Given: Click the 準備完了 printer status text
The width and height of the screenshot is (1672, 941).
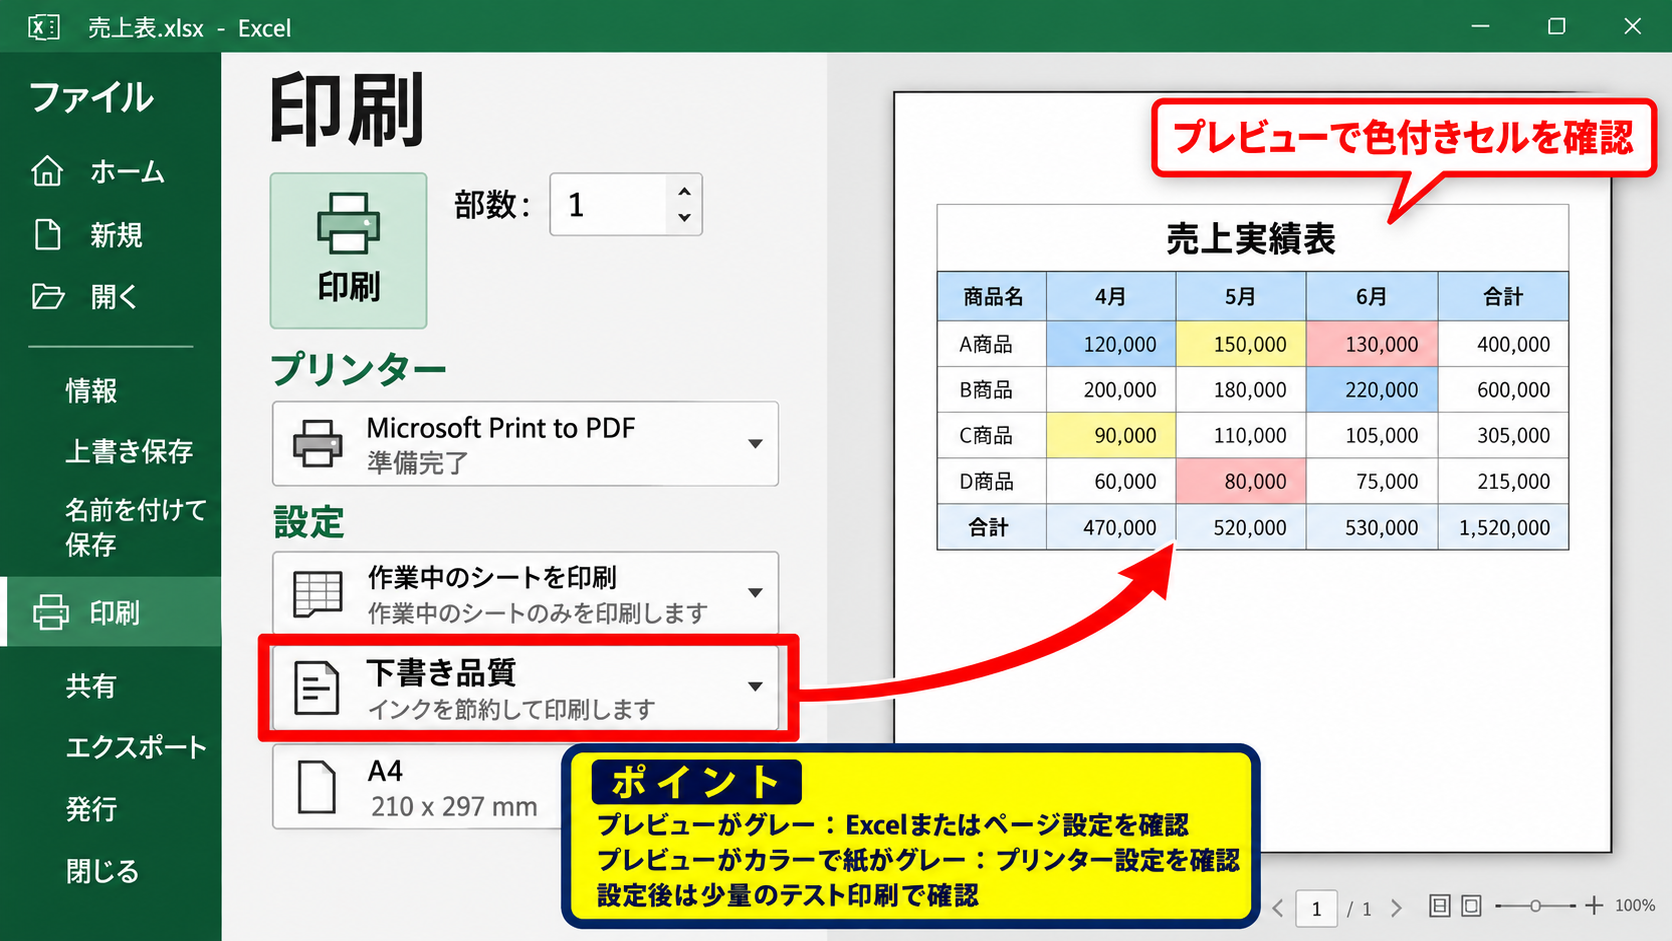Looking at the screenshot, I should 417,463.
